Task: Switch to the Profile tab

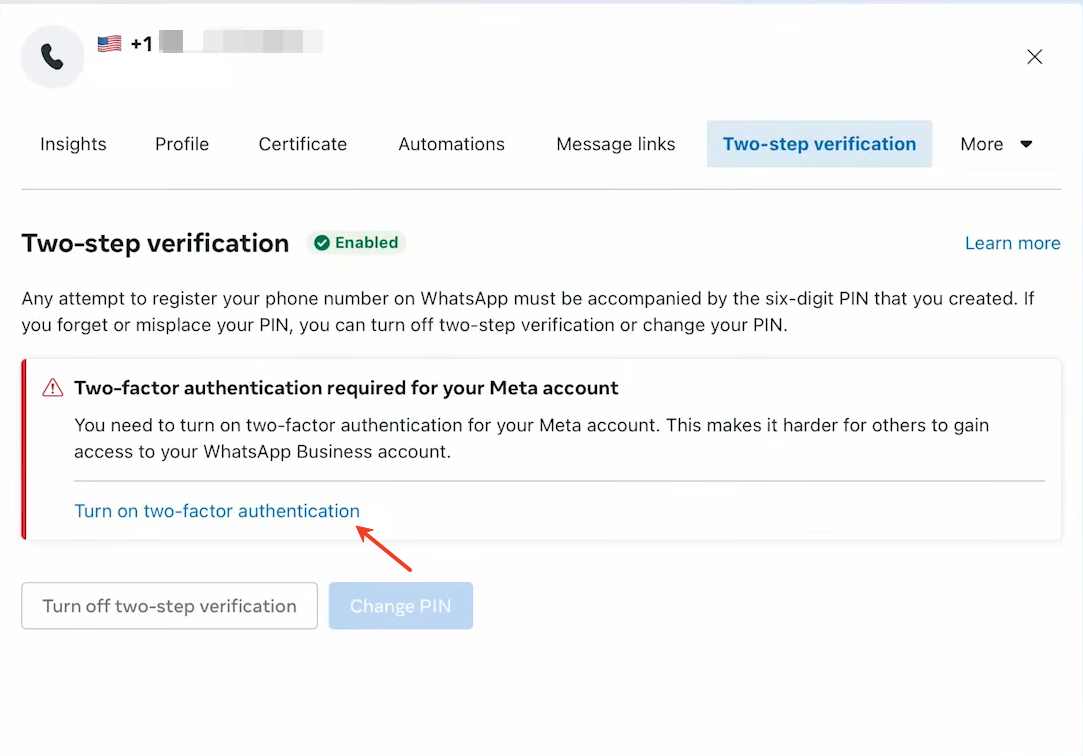Action: coord(182,144)
